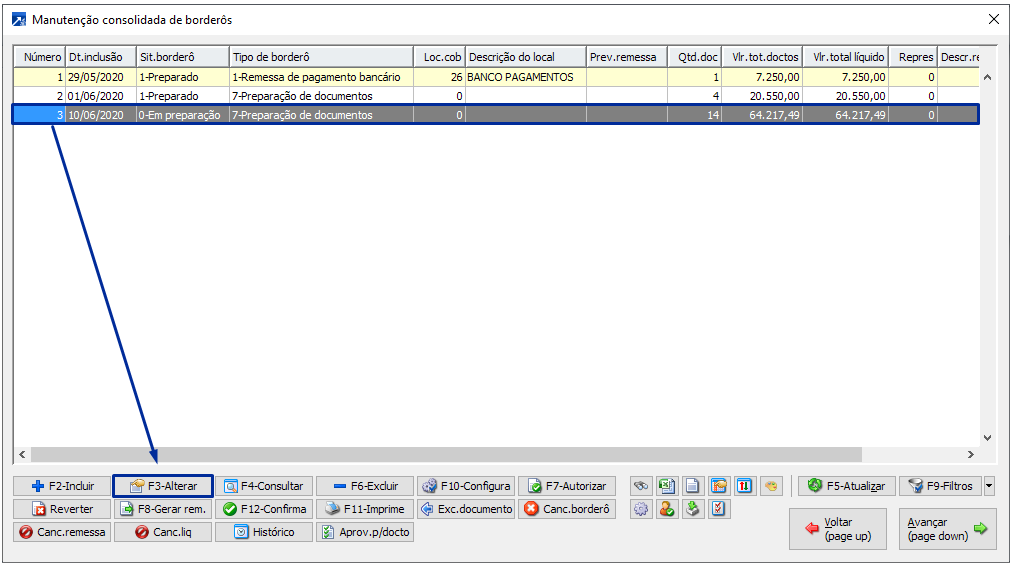
Task: Click F8-Gerar rem. button
Action: coord(163,509)
